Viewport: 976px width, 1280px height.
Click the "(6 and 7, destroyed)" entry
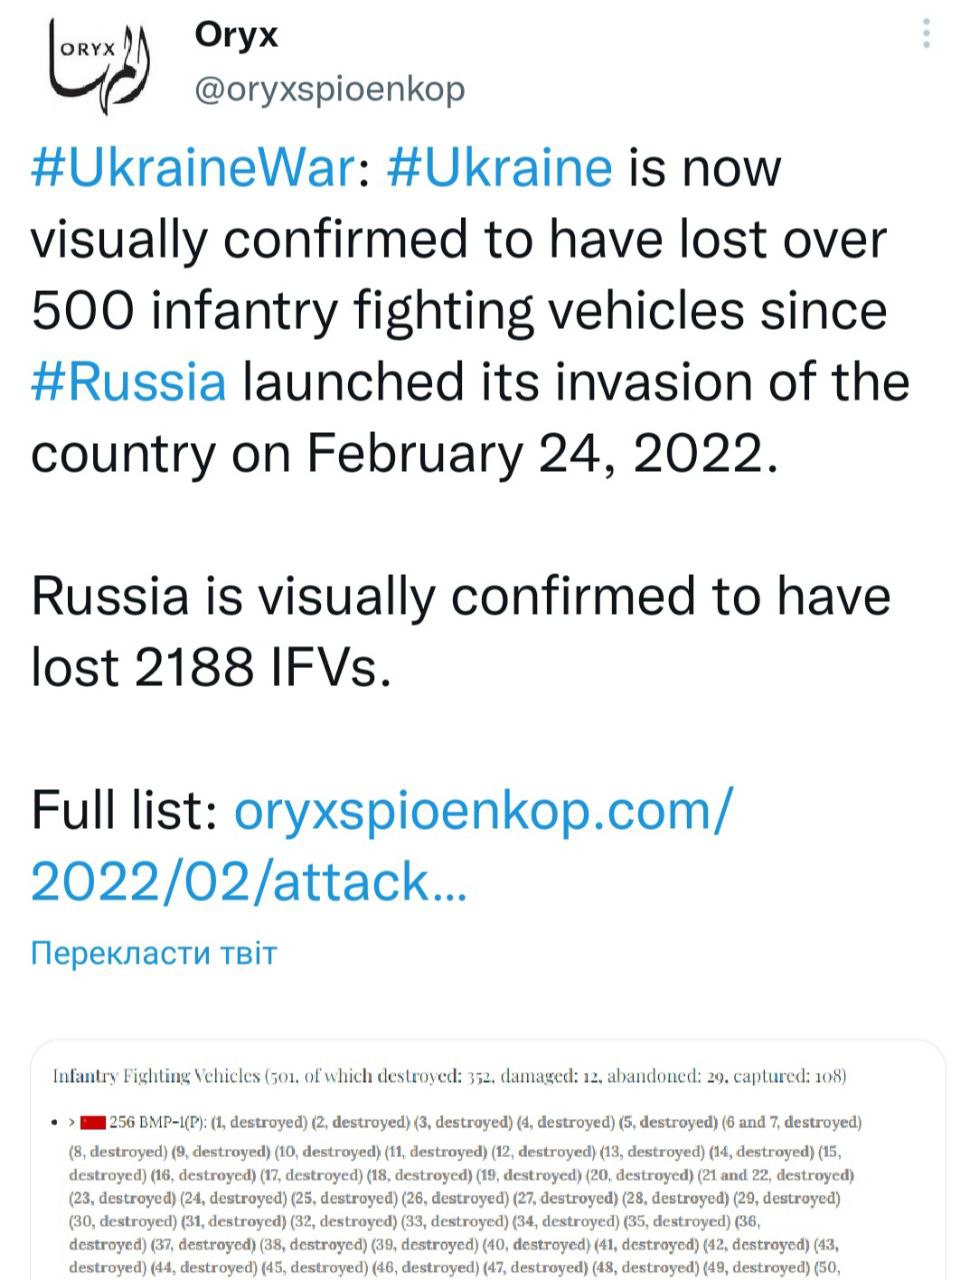pos(792,1123)
